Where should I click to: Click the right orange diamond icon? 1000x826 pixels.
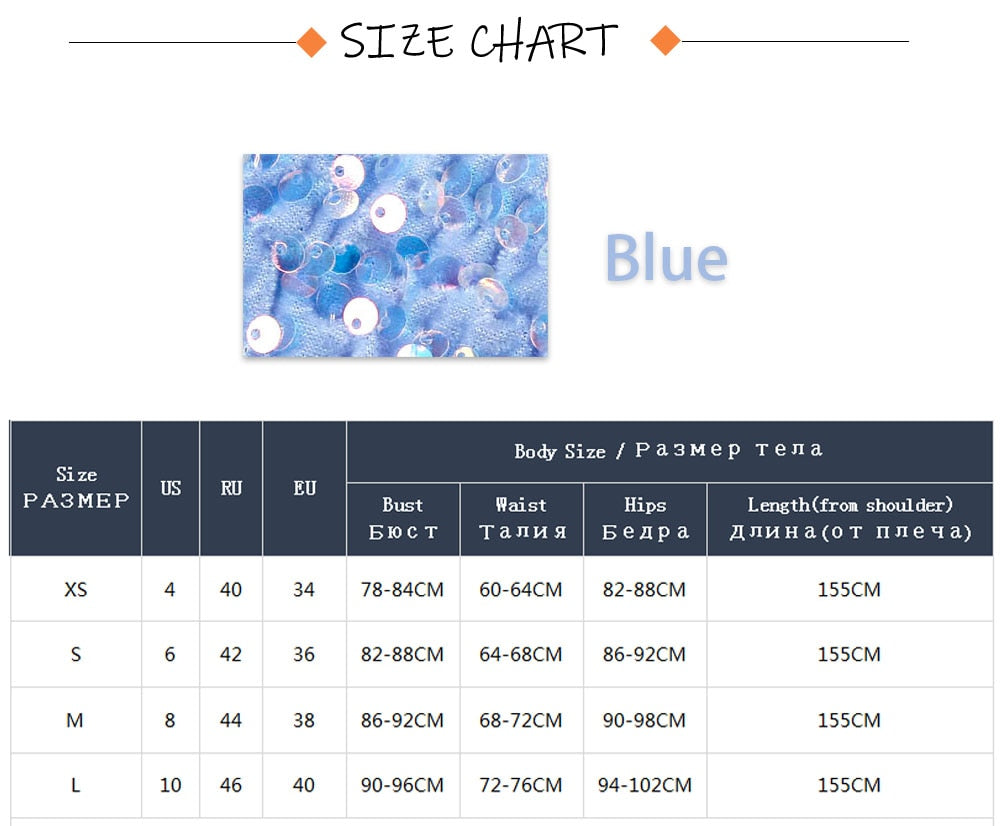click(x=665, y=41)
